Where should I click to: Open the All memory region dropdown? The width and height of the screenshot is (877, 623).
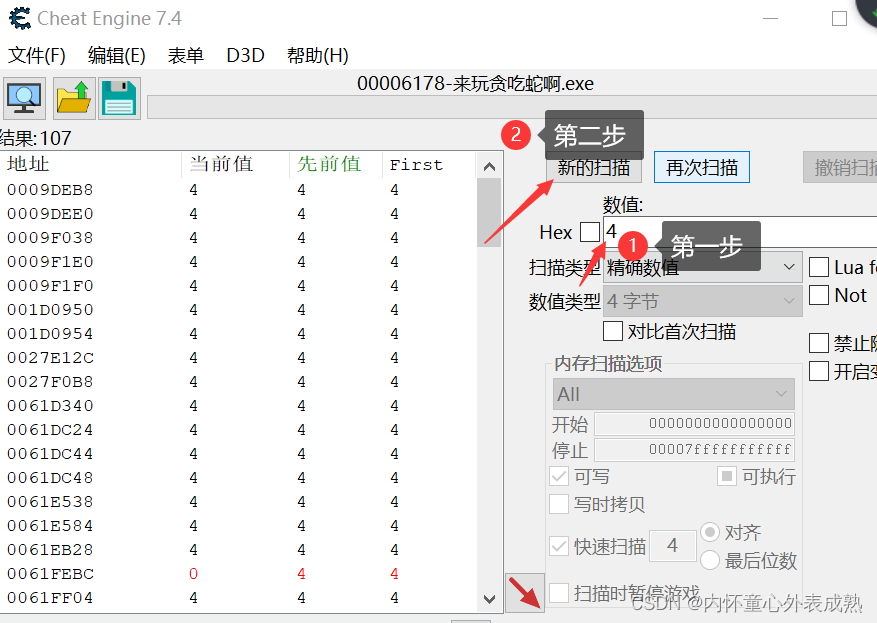tap(674, 394)
